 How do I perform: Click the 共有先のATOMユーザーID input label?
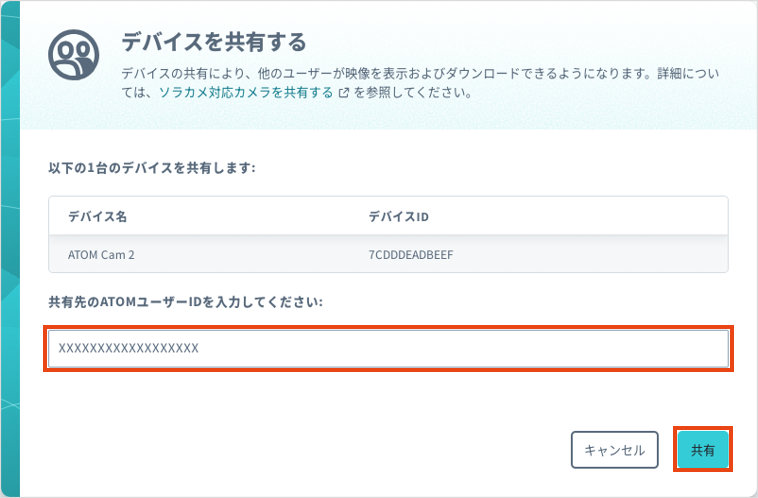click(185, 301)
